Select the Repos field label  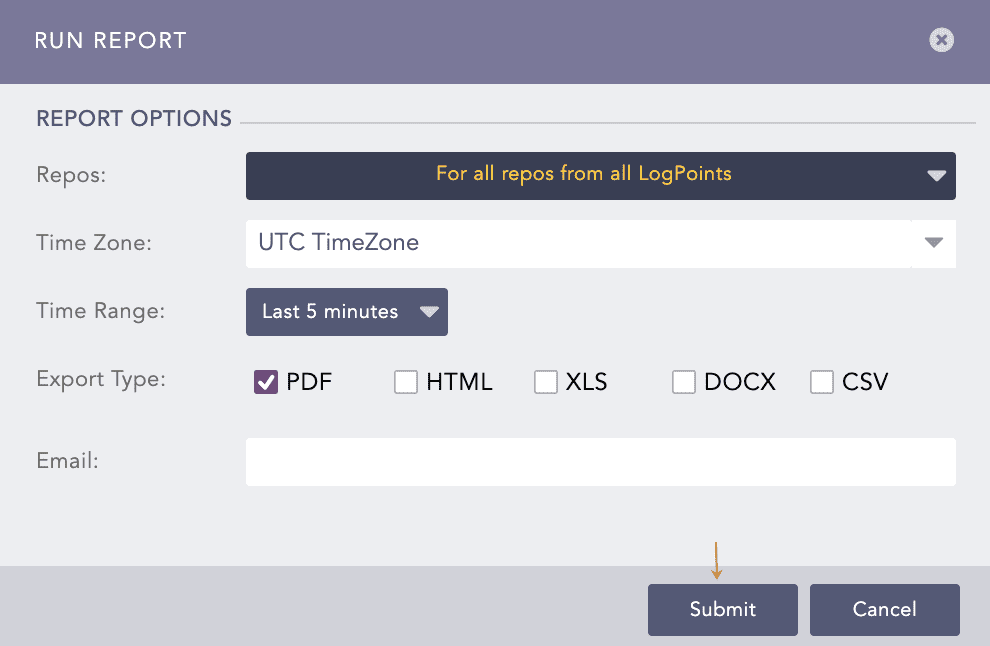click(71, 175)
